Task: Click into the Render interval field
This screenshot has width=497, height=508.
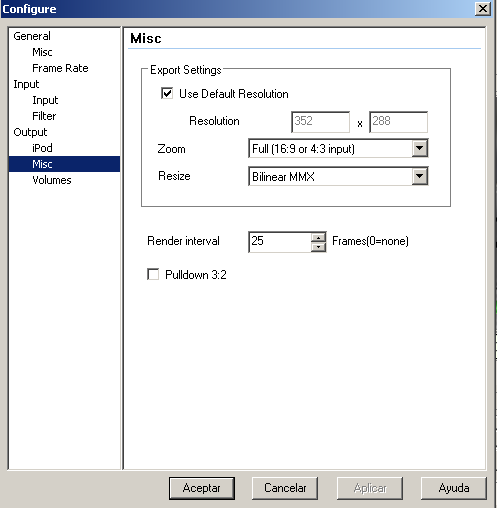Action: pos(280,242)
